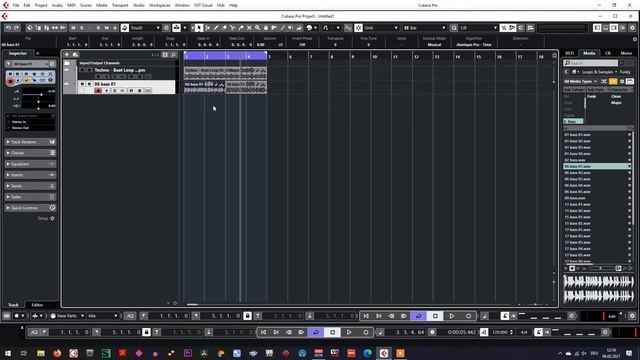Expand Track Versions inspector section
Screen dimensions: 640x360
click(x=30, y=142)
